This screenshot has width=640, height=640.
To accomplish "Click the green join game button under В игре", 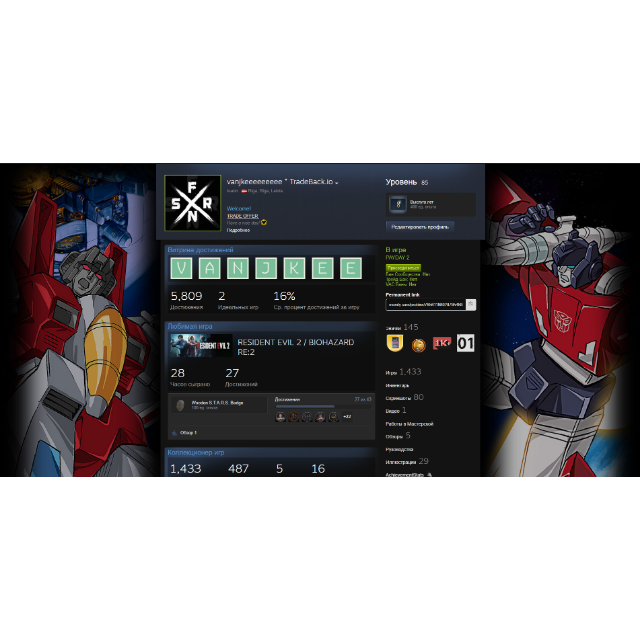I will pyautogui.click(x=403, y=268).
